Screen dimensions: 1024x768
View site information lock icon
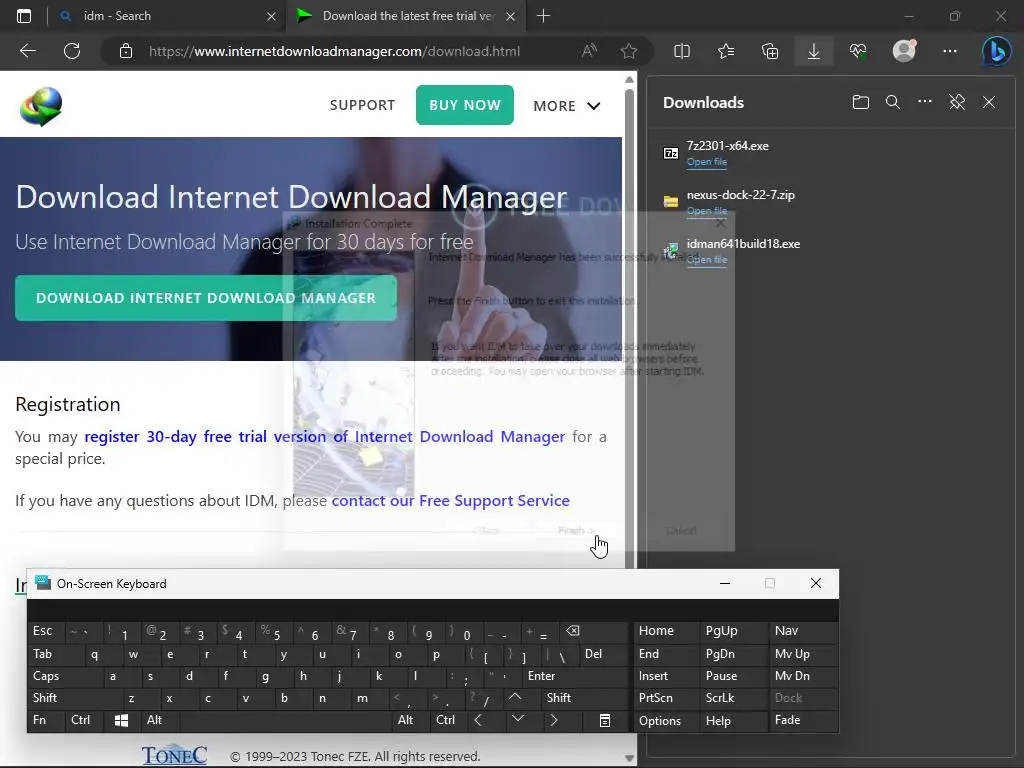[126, 51]
